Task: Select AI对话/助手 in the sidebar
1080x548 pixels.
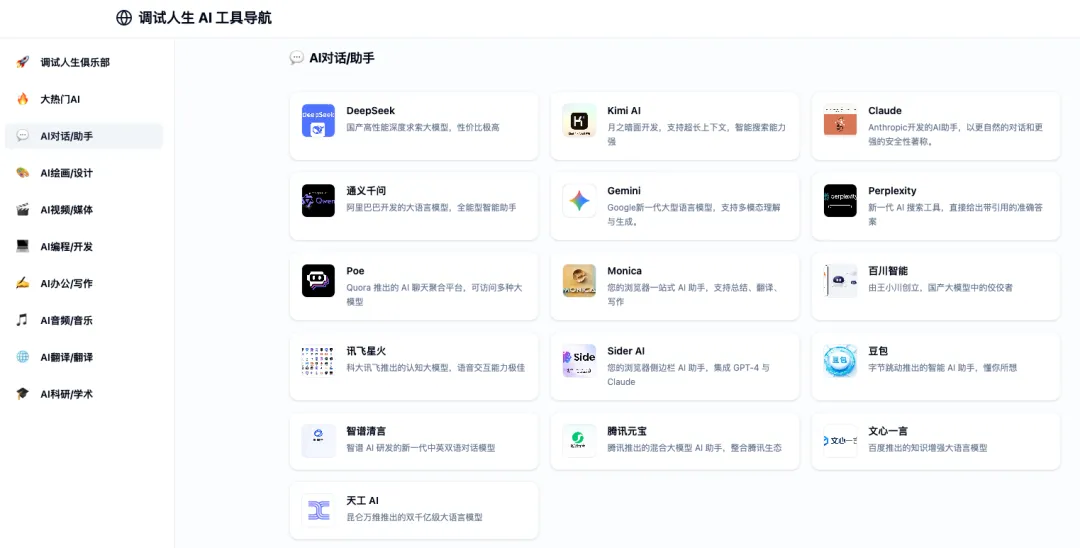Action: (84, 136)
